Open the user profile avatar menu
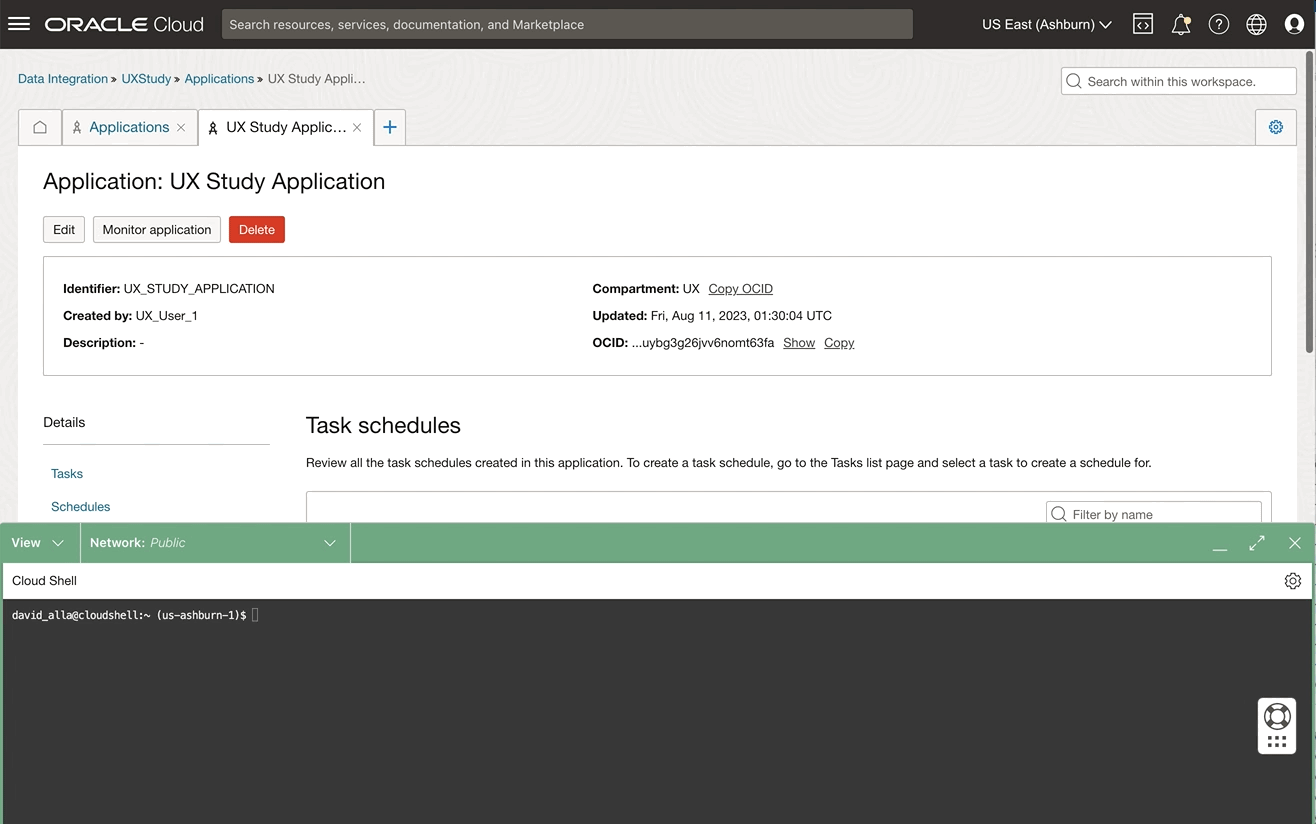This screenshot has width=1316, height=824. pos(1295,24)
